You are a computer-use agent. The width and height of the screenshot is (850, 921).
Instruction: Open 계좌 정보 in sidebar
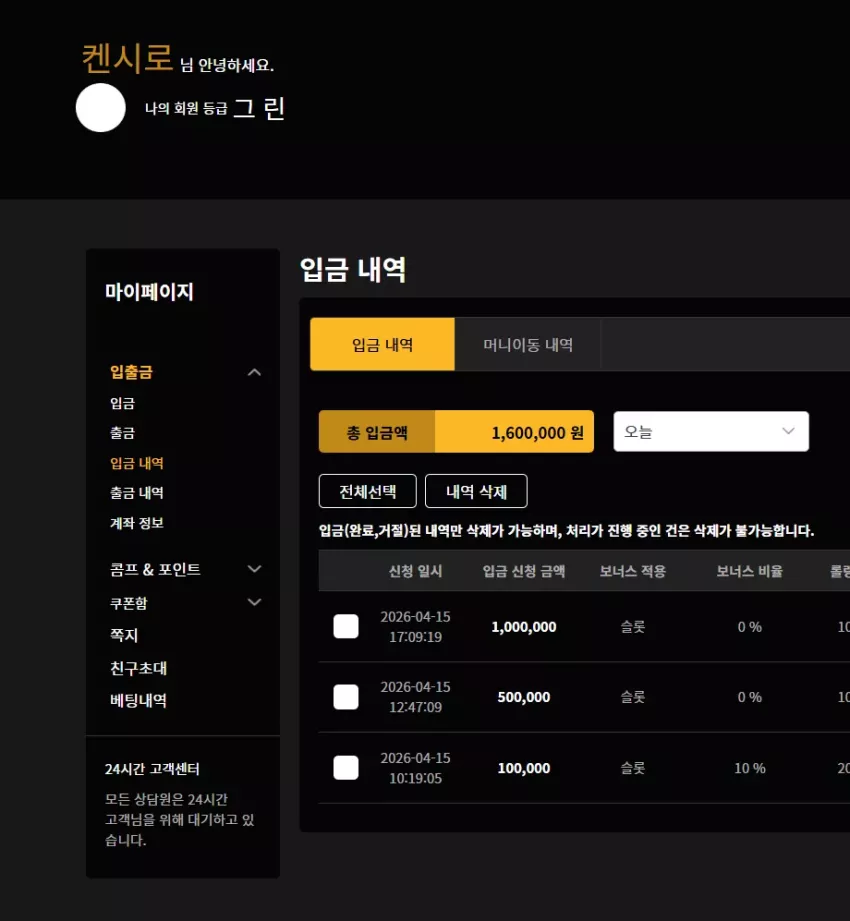pyautogui.click(x=137, y=523)
